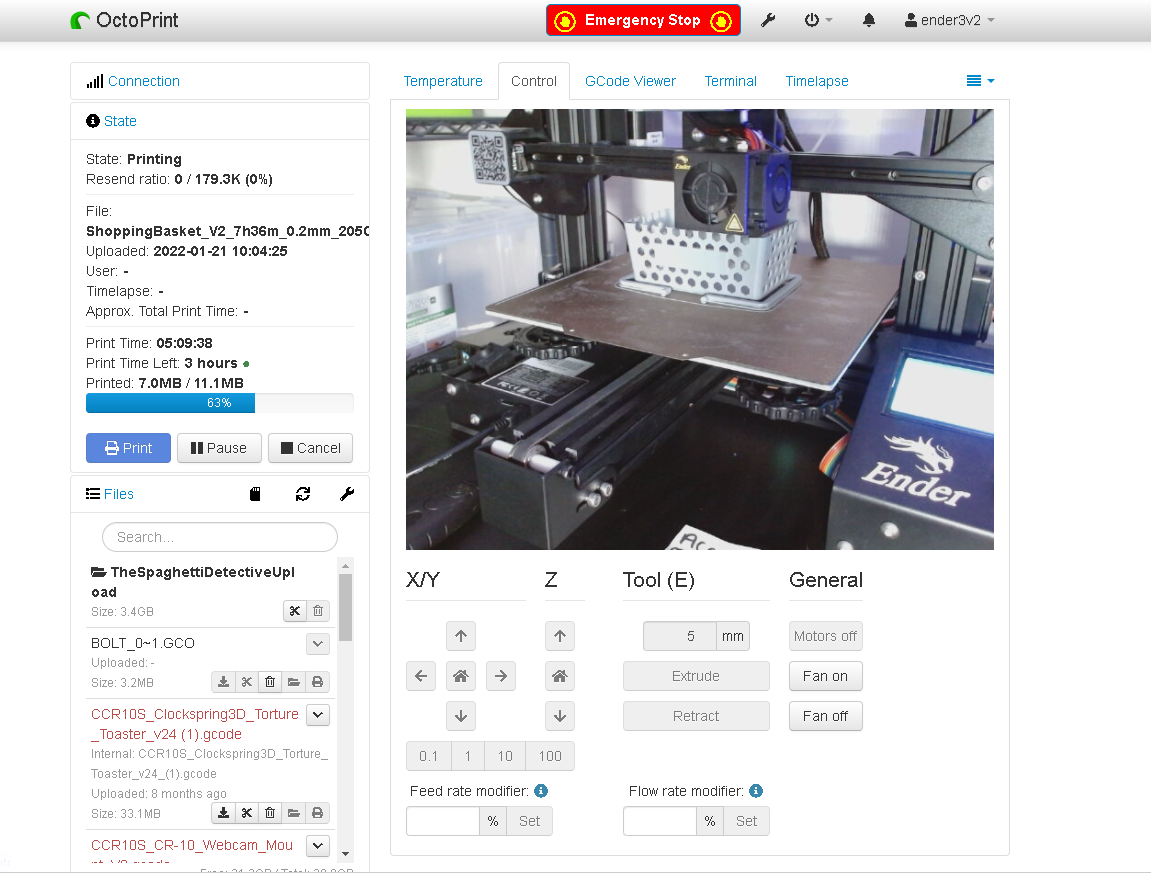Select 0.1 mm jog distance
The height and width of the screenshot is (876, 1151).
coord(429,756)
